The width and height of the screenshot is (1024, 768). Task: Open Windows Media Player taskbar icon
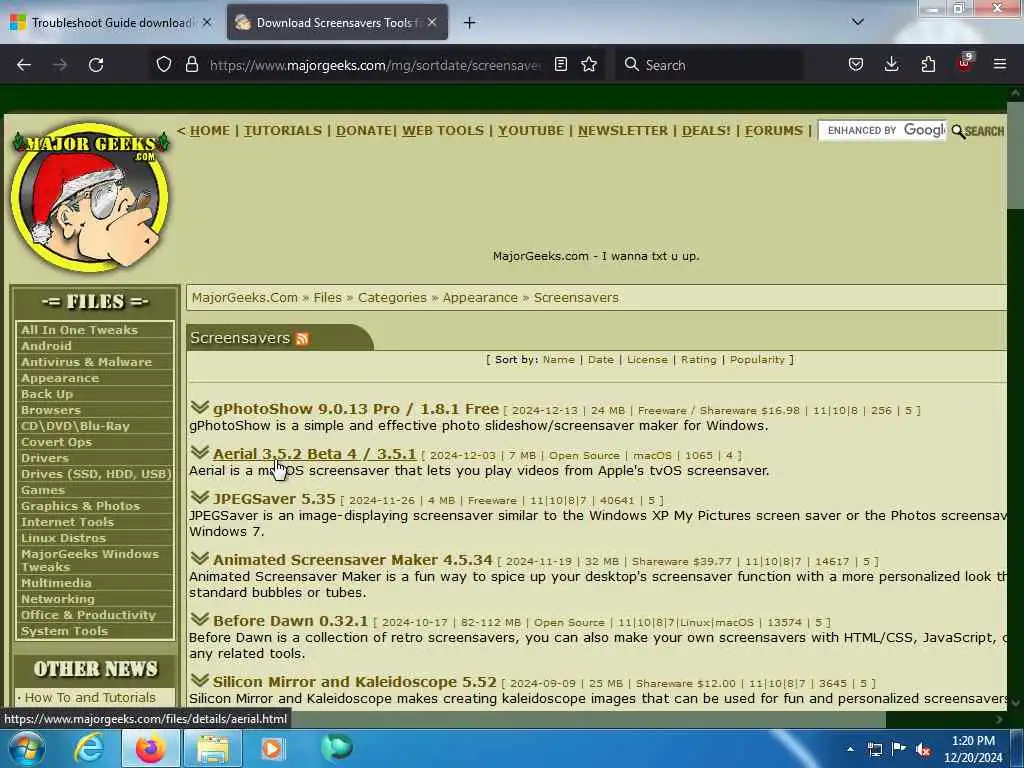pyautogui.click(x=272, y=748)
